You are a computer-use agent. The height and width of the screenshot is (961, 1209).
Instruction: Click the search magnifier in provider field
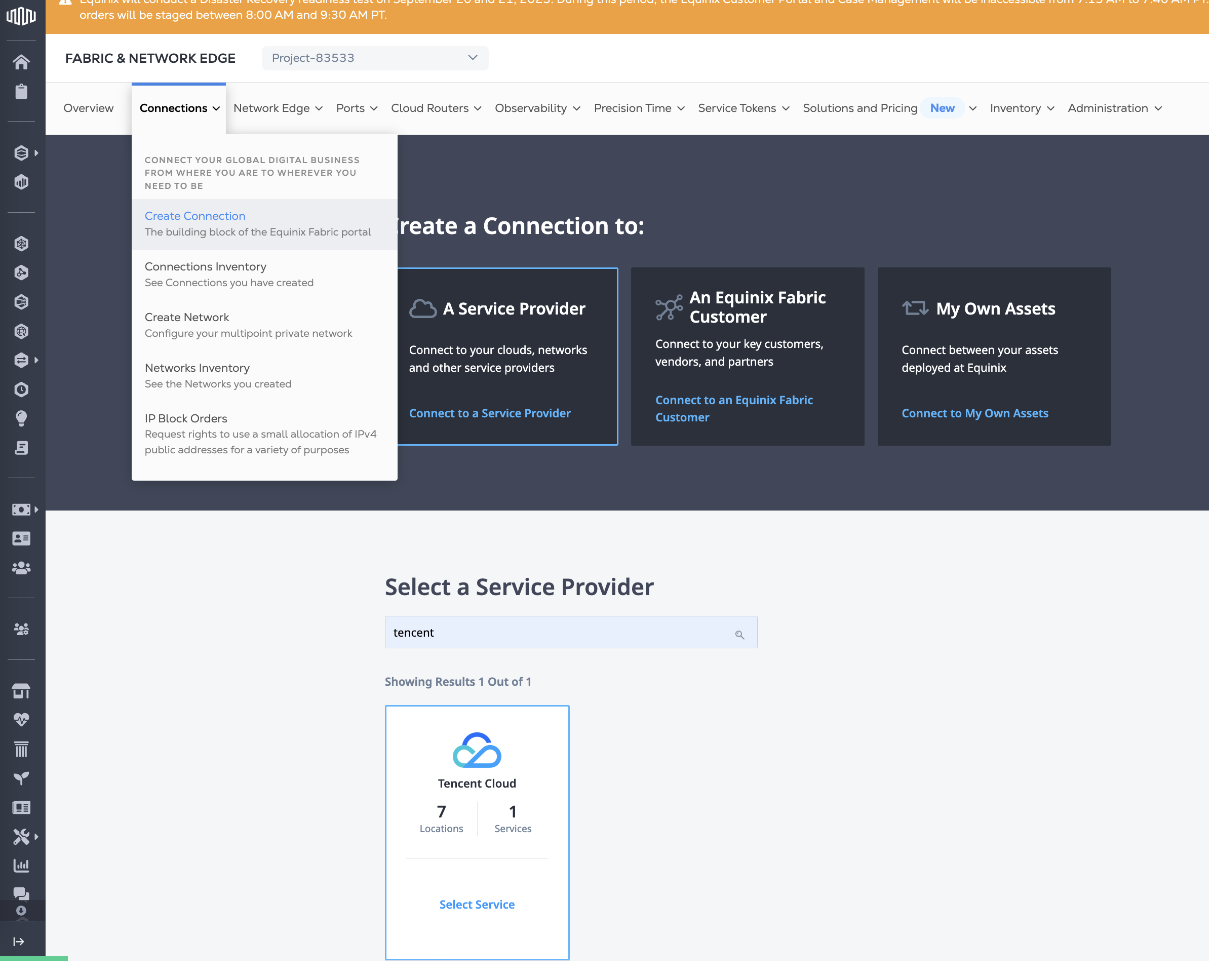coord(740,634)
